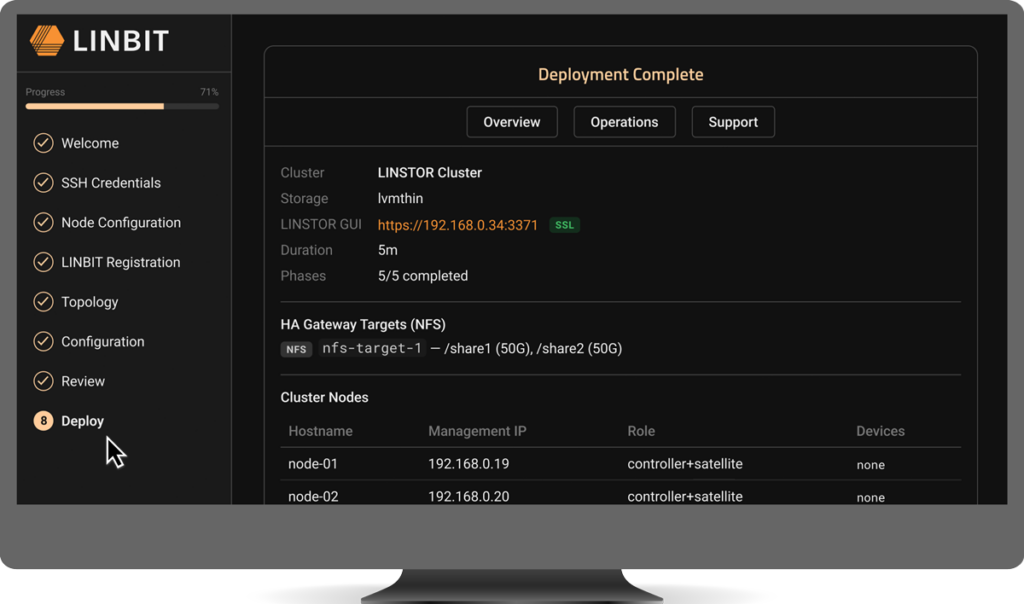
Task: Click the checkmark icon beside LINBIT Registration
Action: tap(43, 262)
